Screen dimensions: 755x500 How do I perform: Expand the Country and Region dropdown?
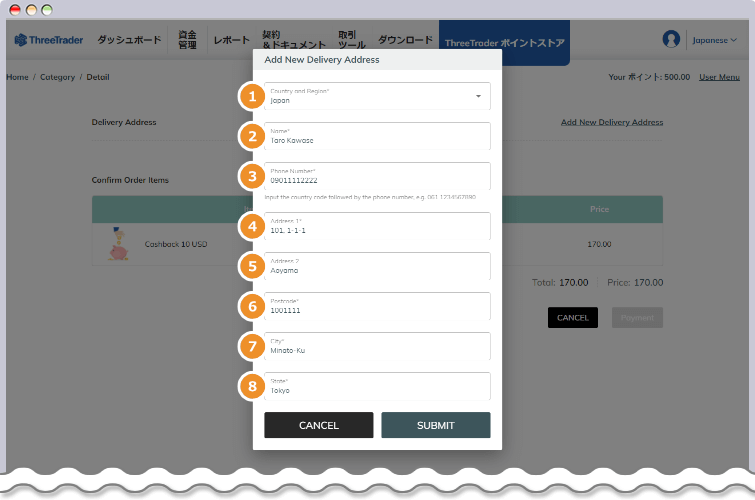pos(377,96)
